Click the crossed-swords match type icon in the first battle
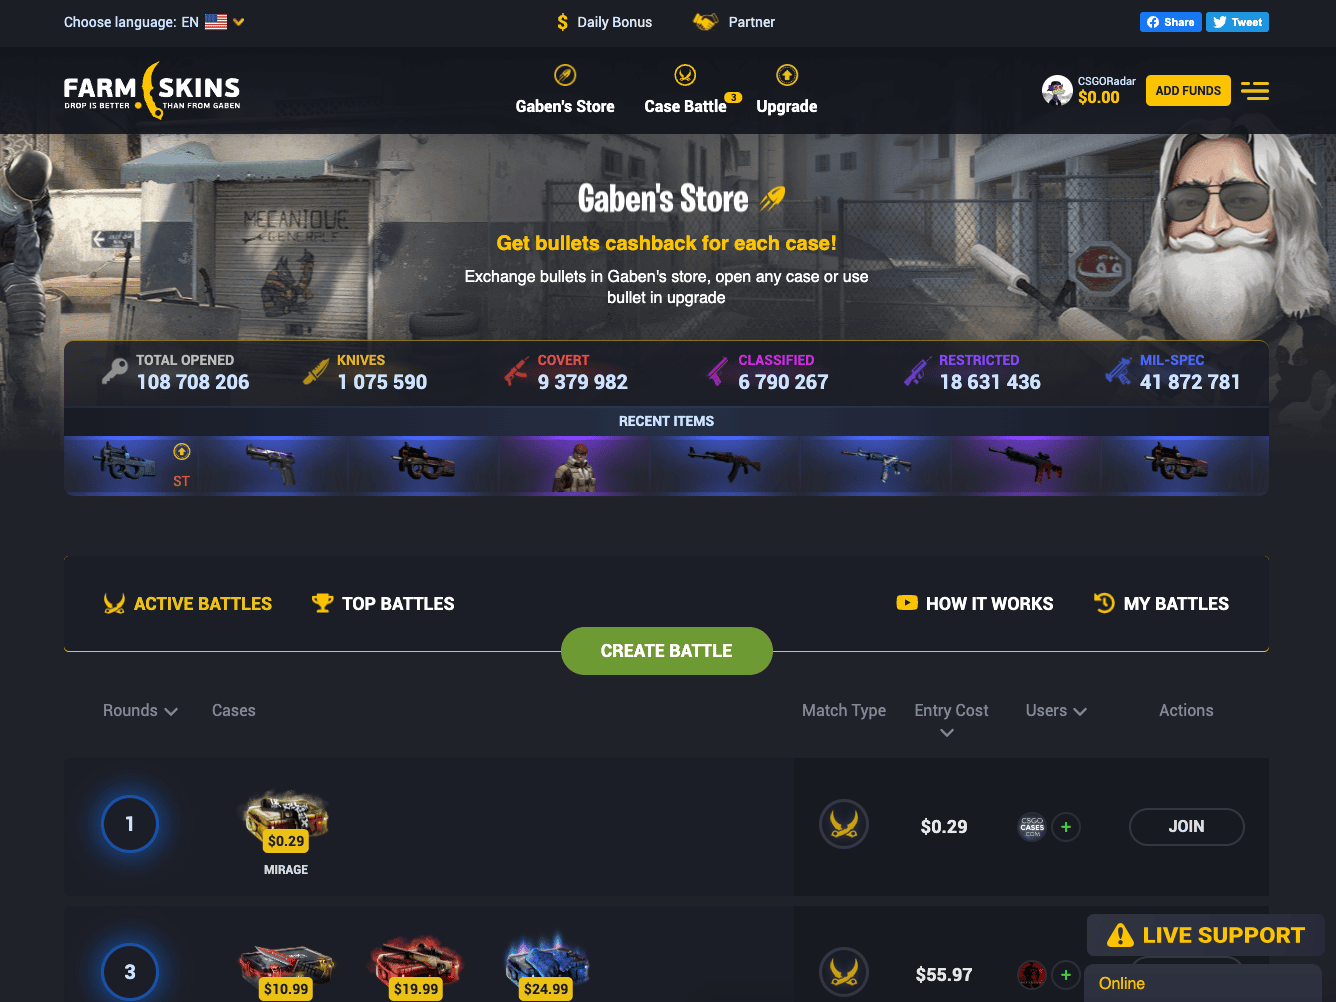 click(x=844, y=825)
